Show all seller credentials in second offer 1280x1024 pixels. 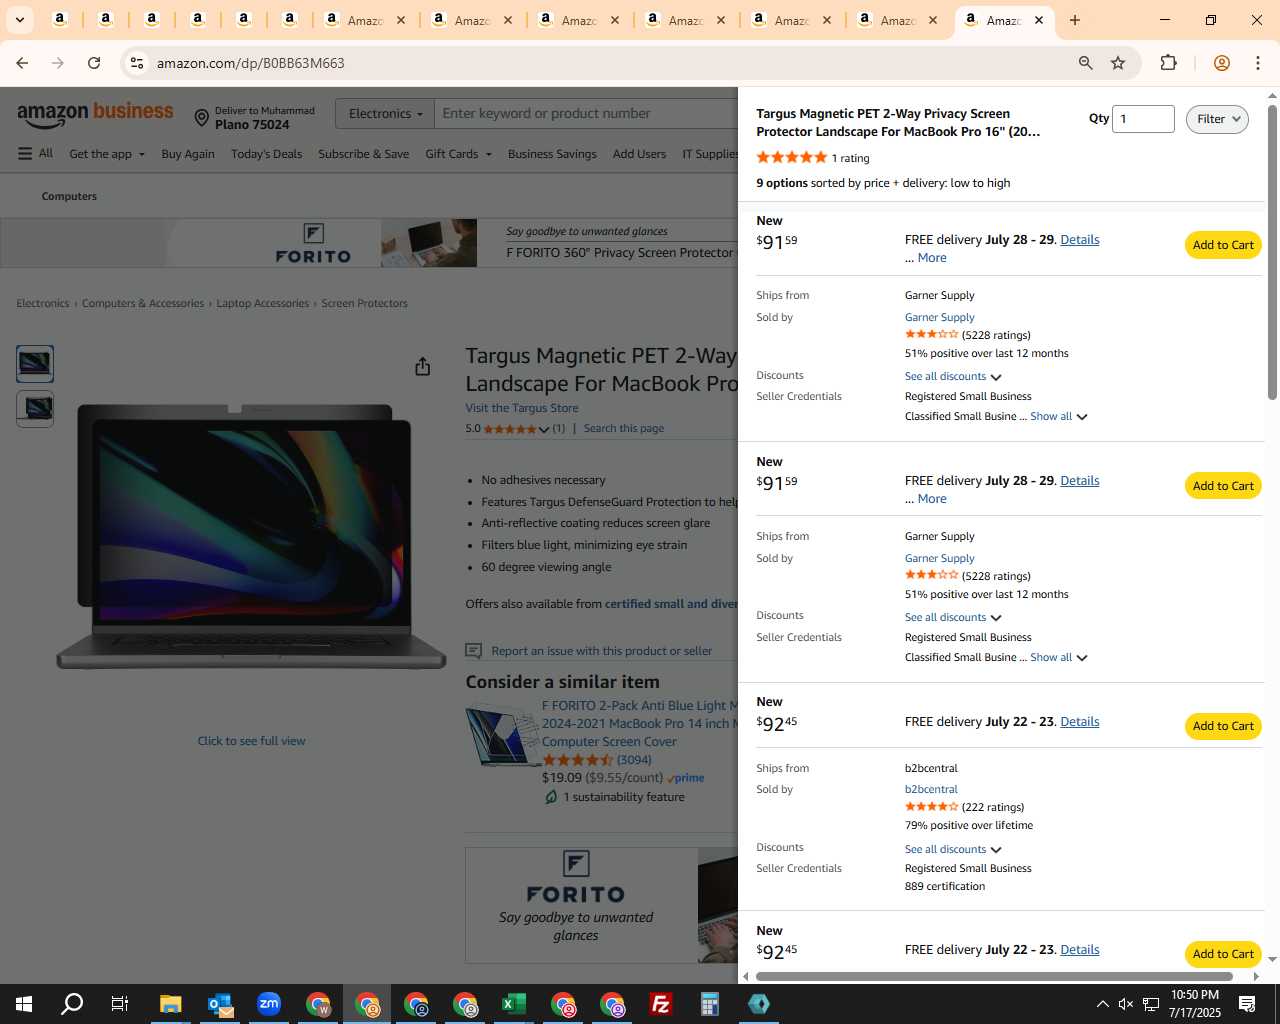(x=1058, y=657)
